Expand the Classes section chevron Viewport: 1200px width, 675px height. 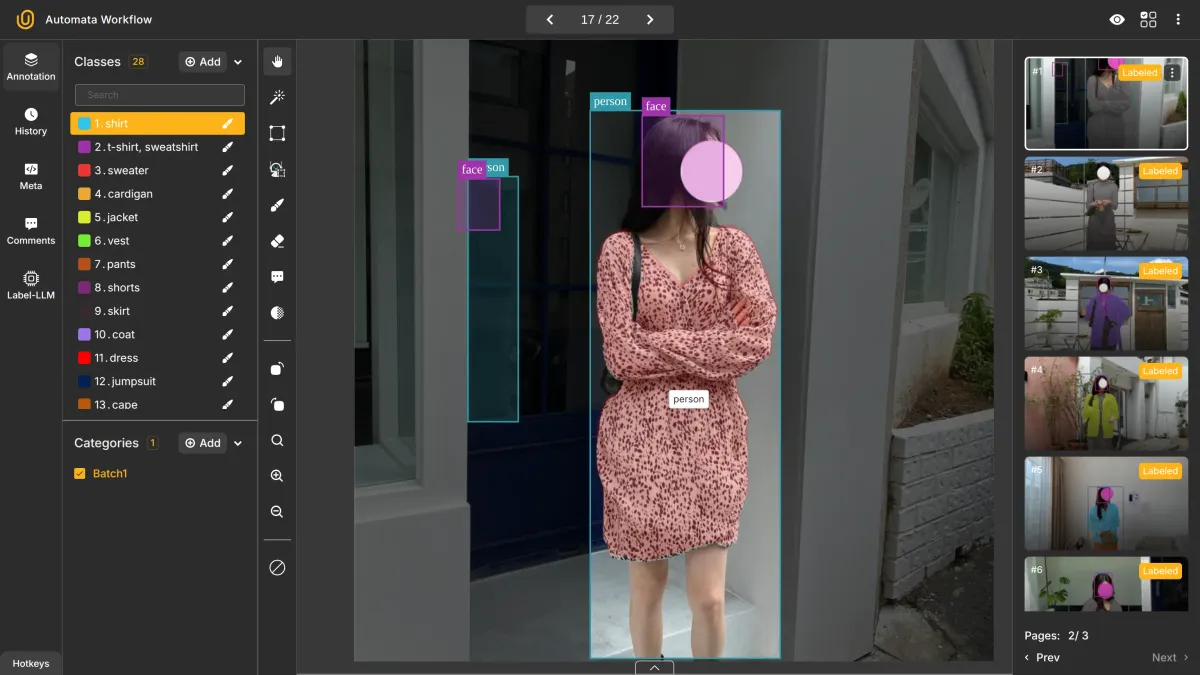point(238,62)
